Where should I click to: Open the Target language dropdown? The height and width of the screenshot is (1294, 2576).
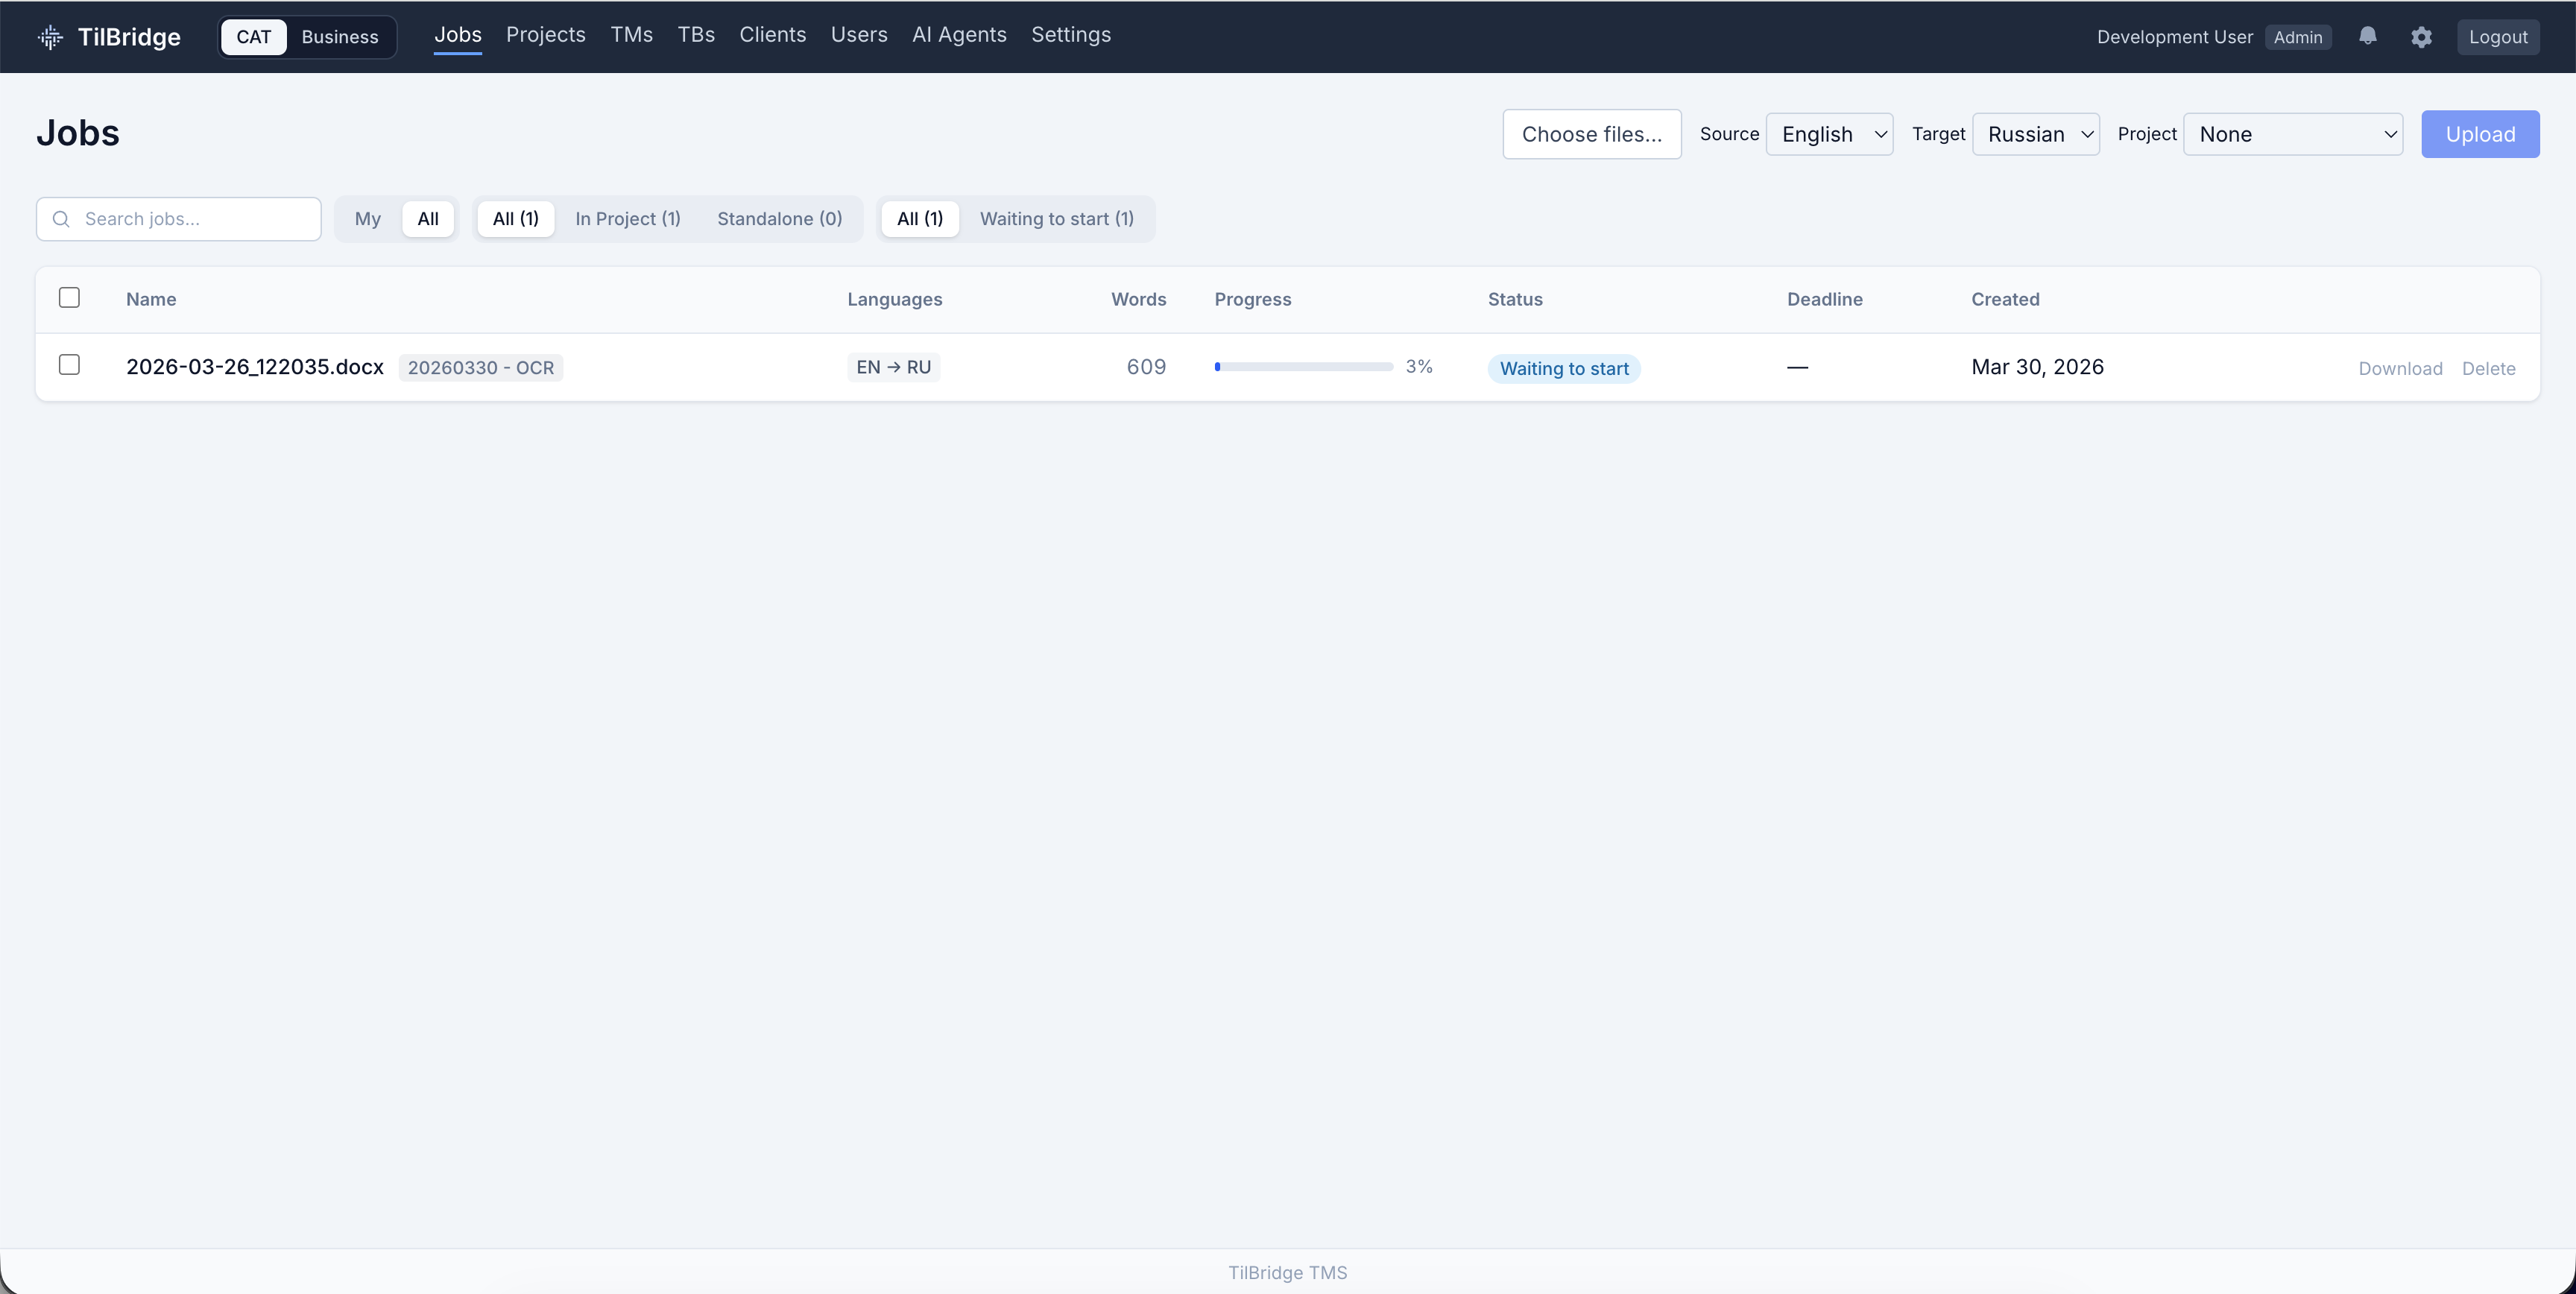(2035, 134)
